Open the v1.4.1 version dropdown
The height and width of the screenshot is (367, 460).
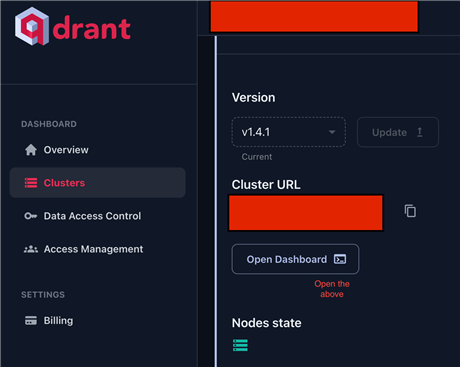tap(289, 132)
